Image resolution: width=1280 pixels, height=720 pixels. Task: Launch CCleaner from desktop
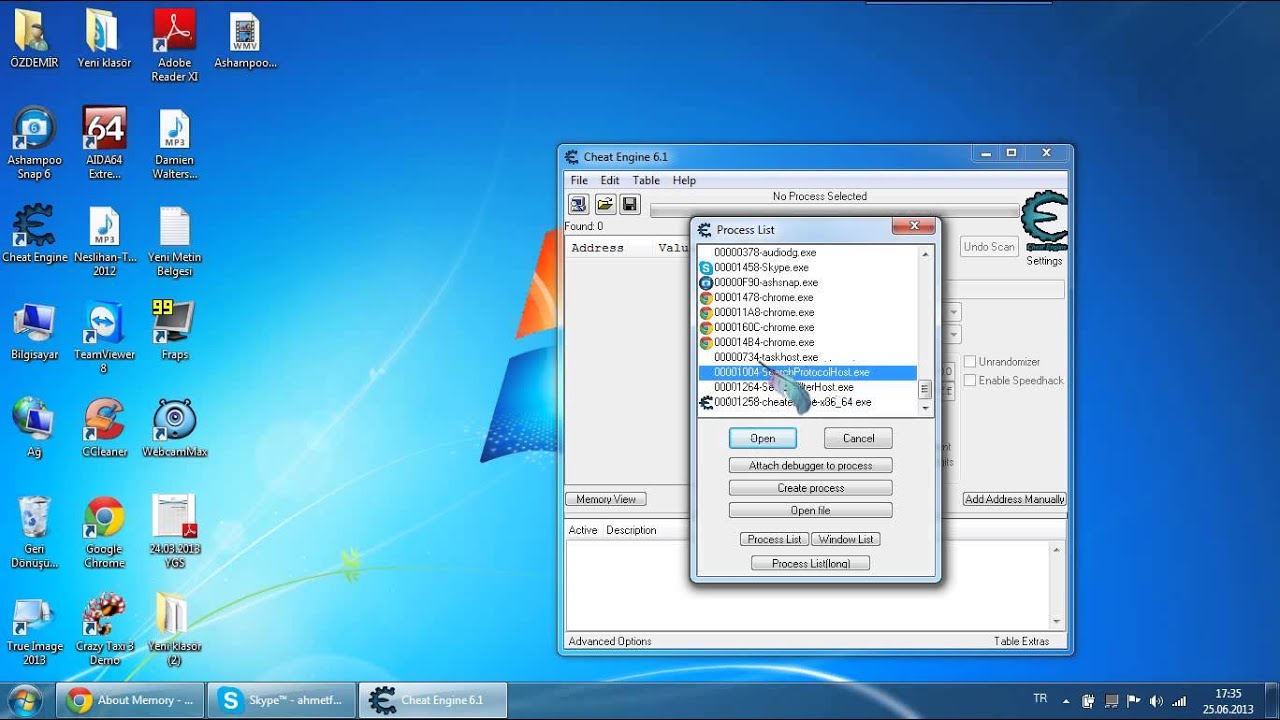click(104, 428)
